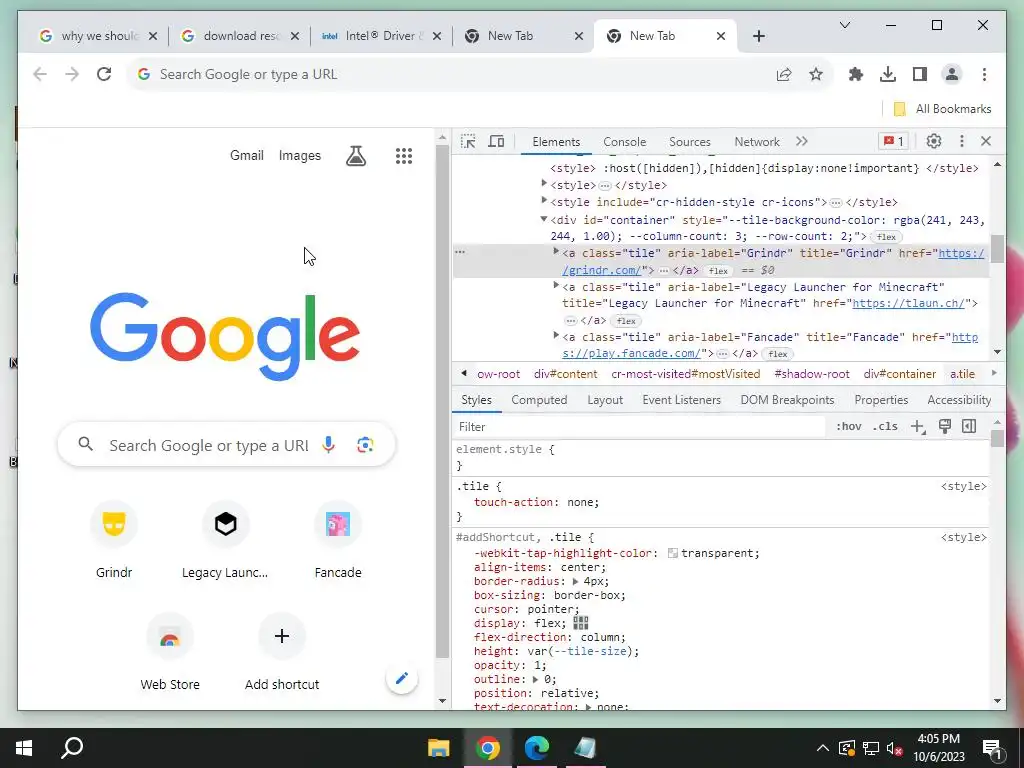Activate the DevTools inspect element picker
The image size is (1024, 768).
[x=468, y=141]
